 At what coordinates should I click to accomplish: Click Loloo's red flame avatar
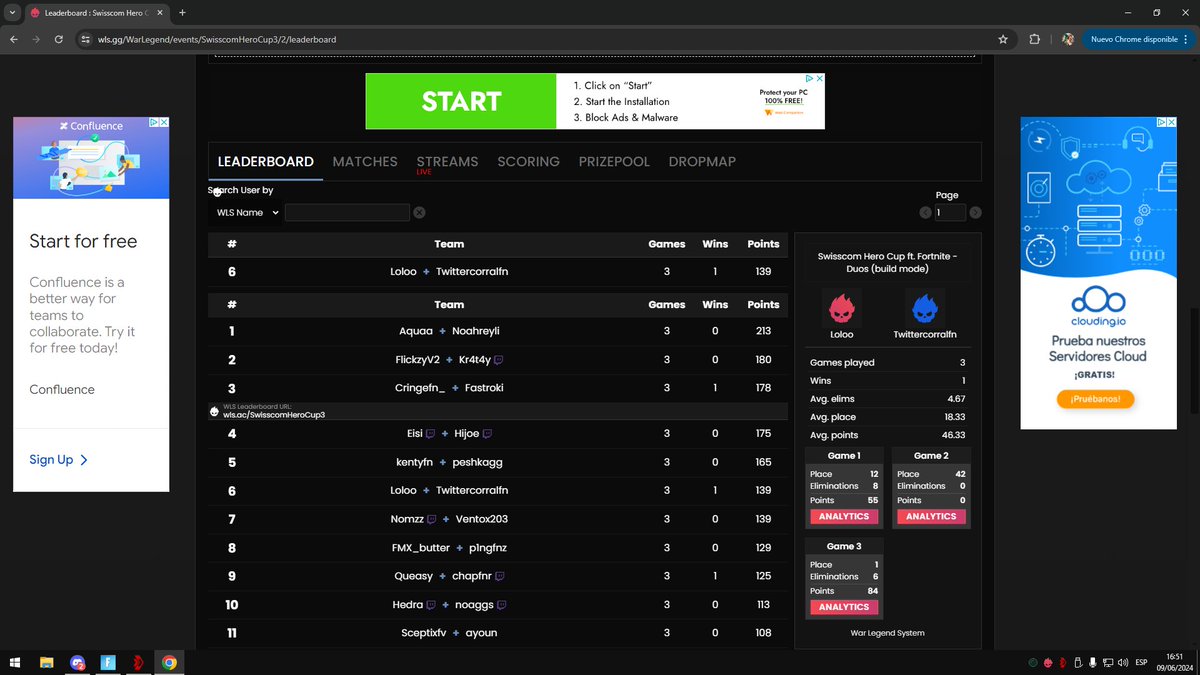[x=842, y=307]
